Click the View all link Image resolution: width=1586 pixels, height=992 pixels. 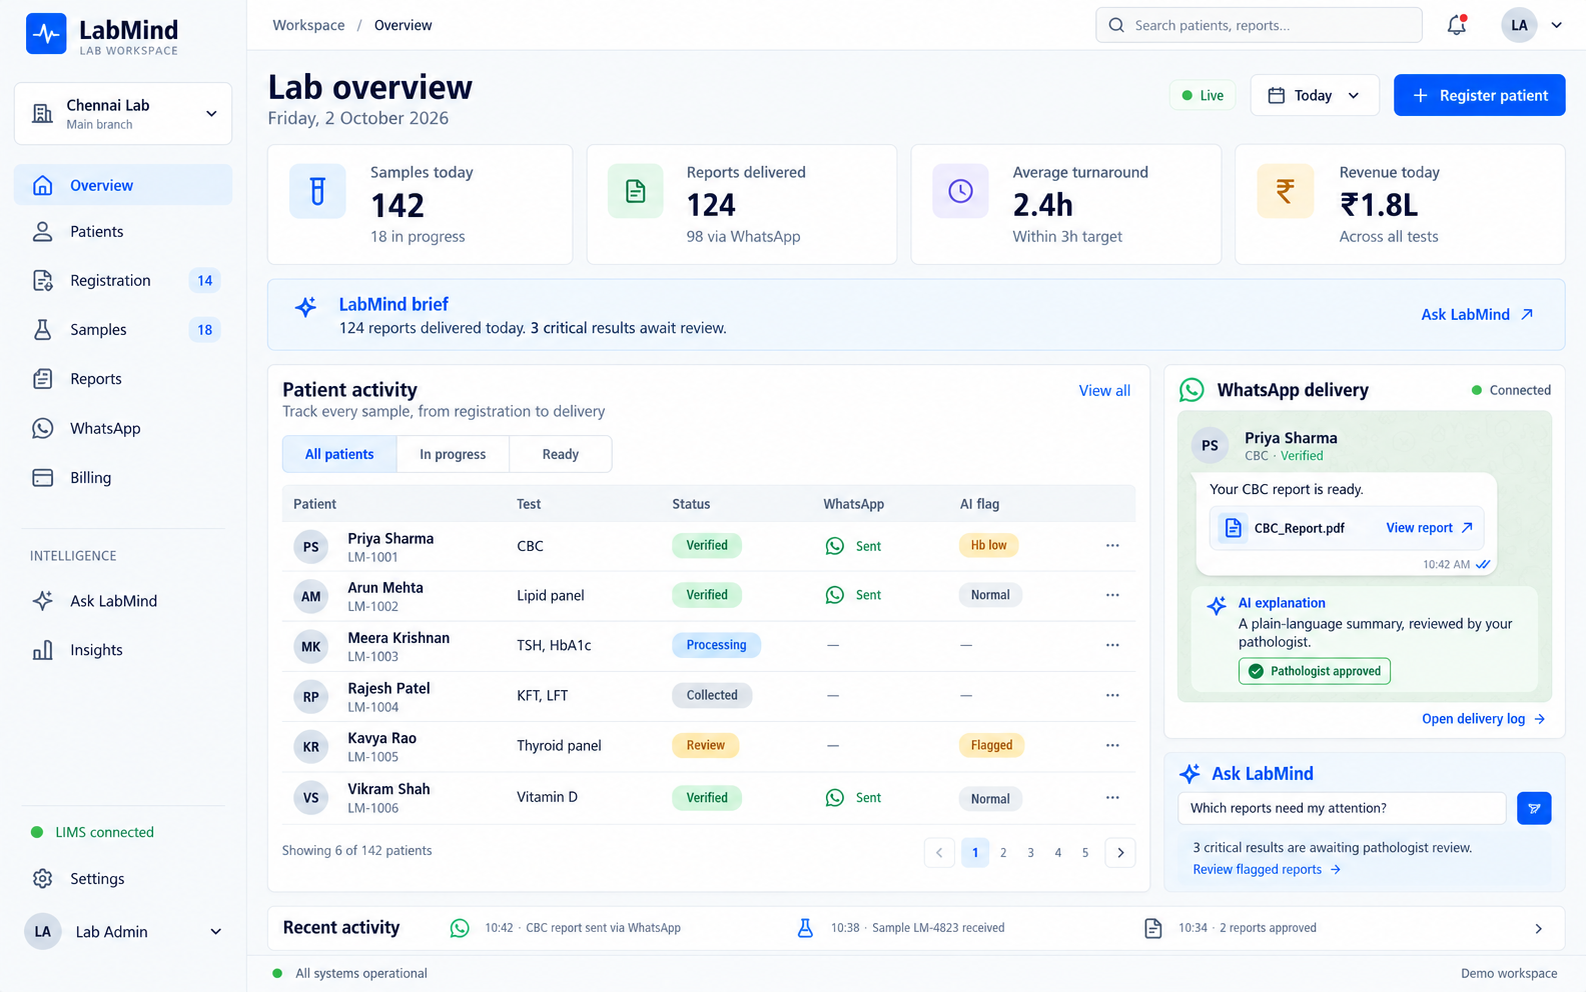pos(1104,391)
